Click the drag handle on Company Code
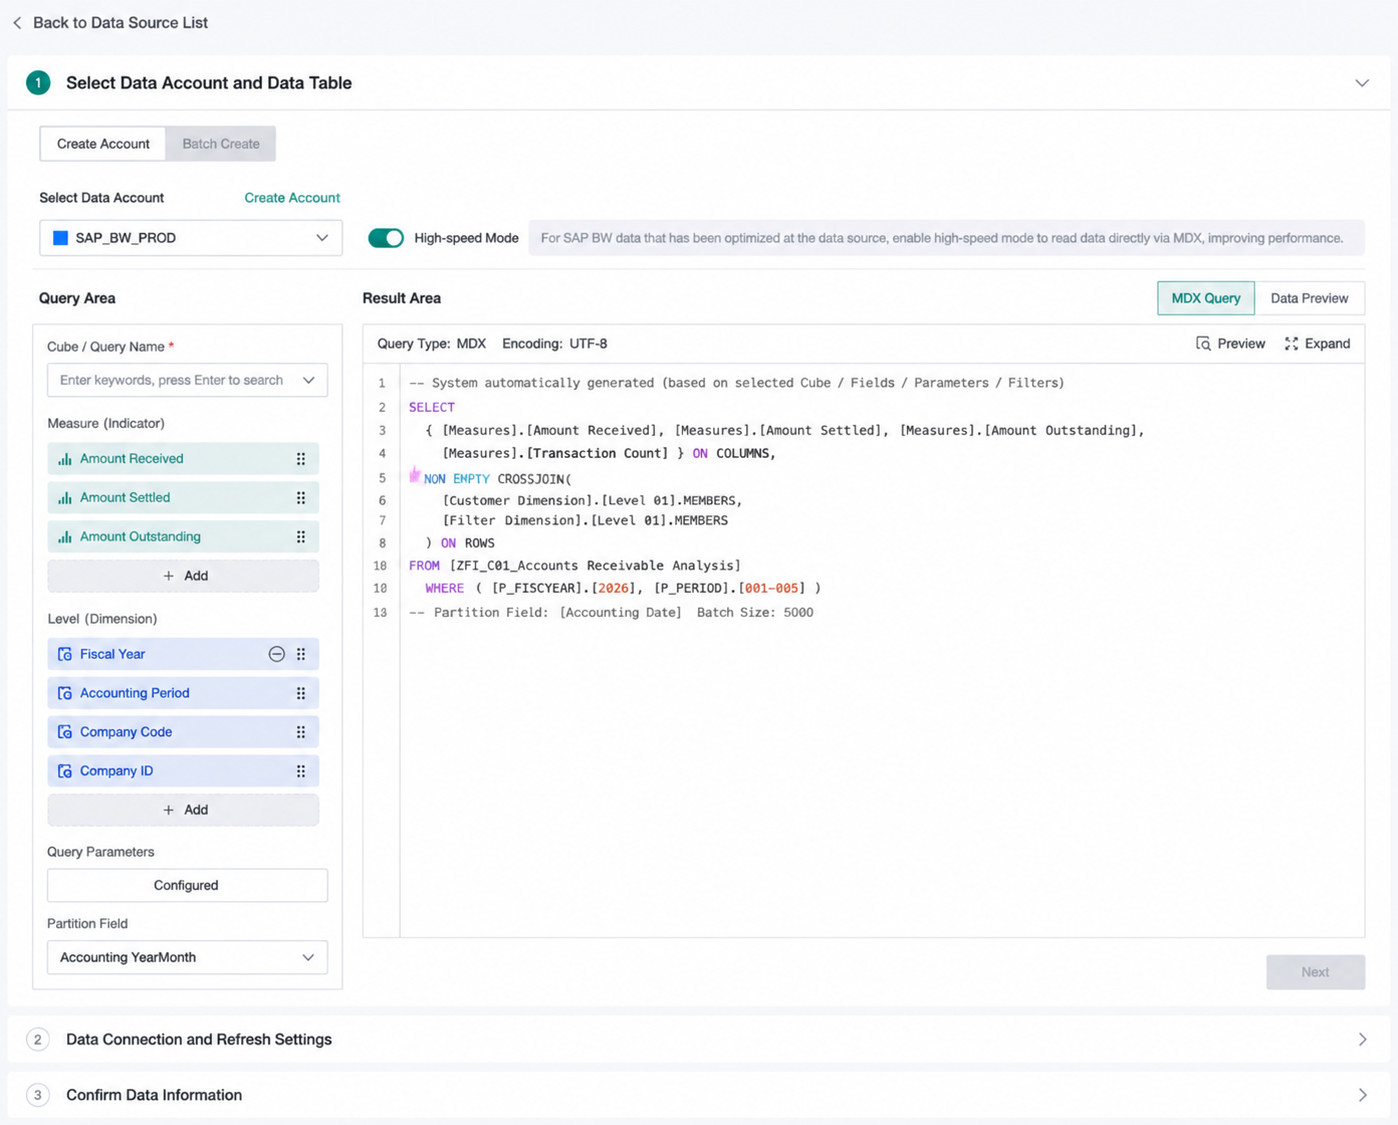Viewport: 1398px width, 1125px height. [x=301, y=732]
